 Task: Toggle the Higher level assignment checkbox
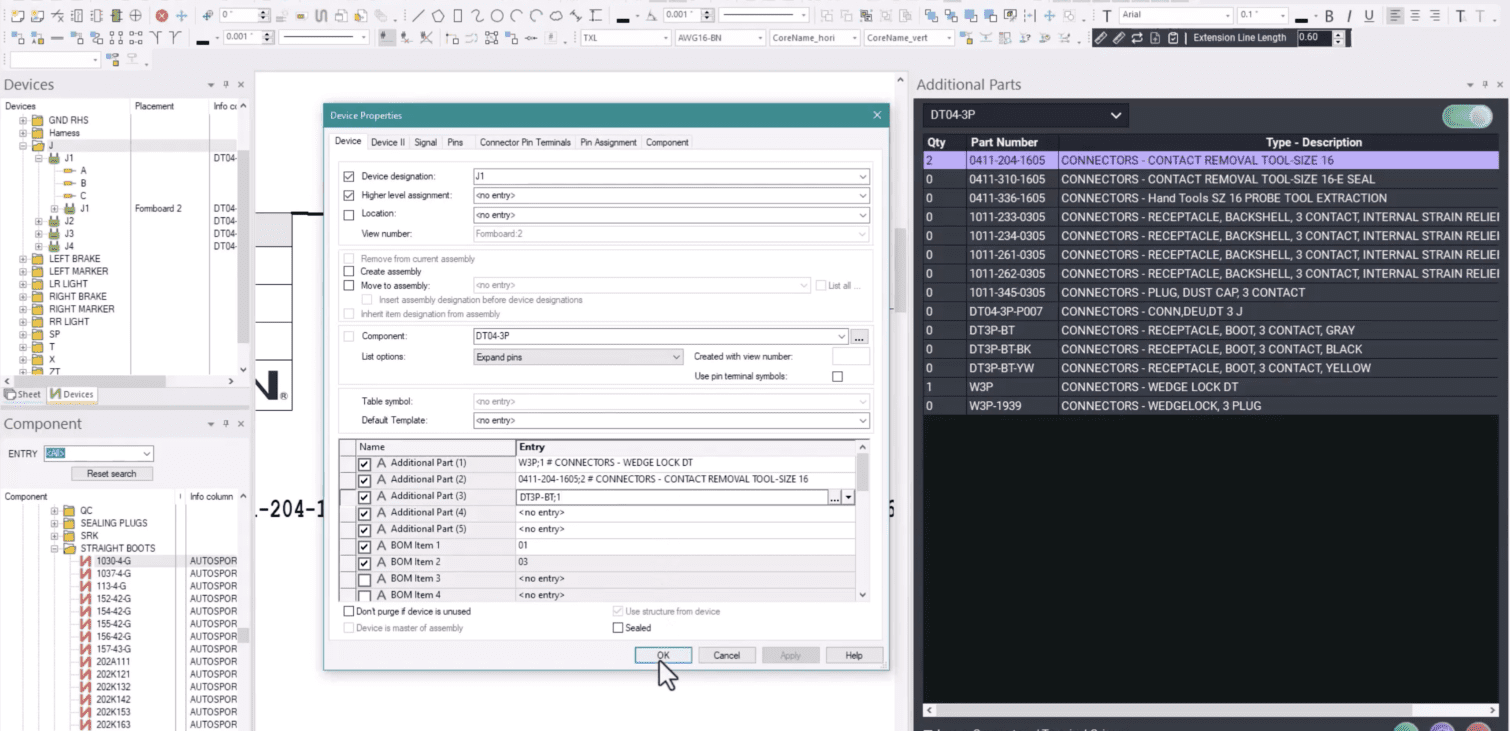point(349,195)
